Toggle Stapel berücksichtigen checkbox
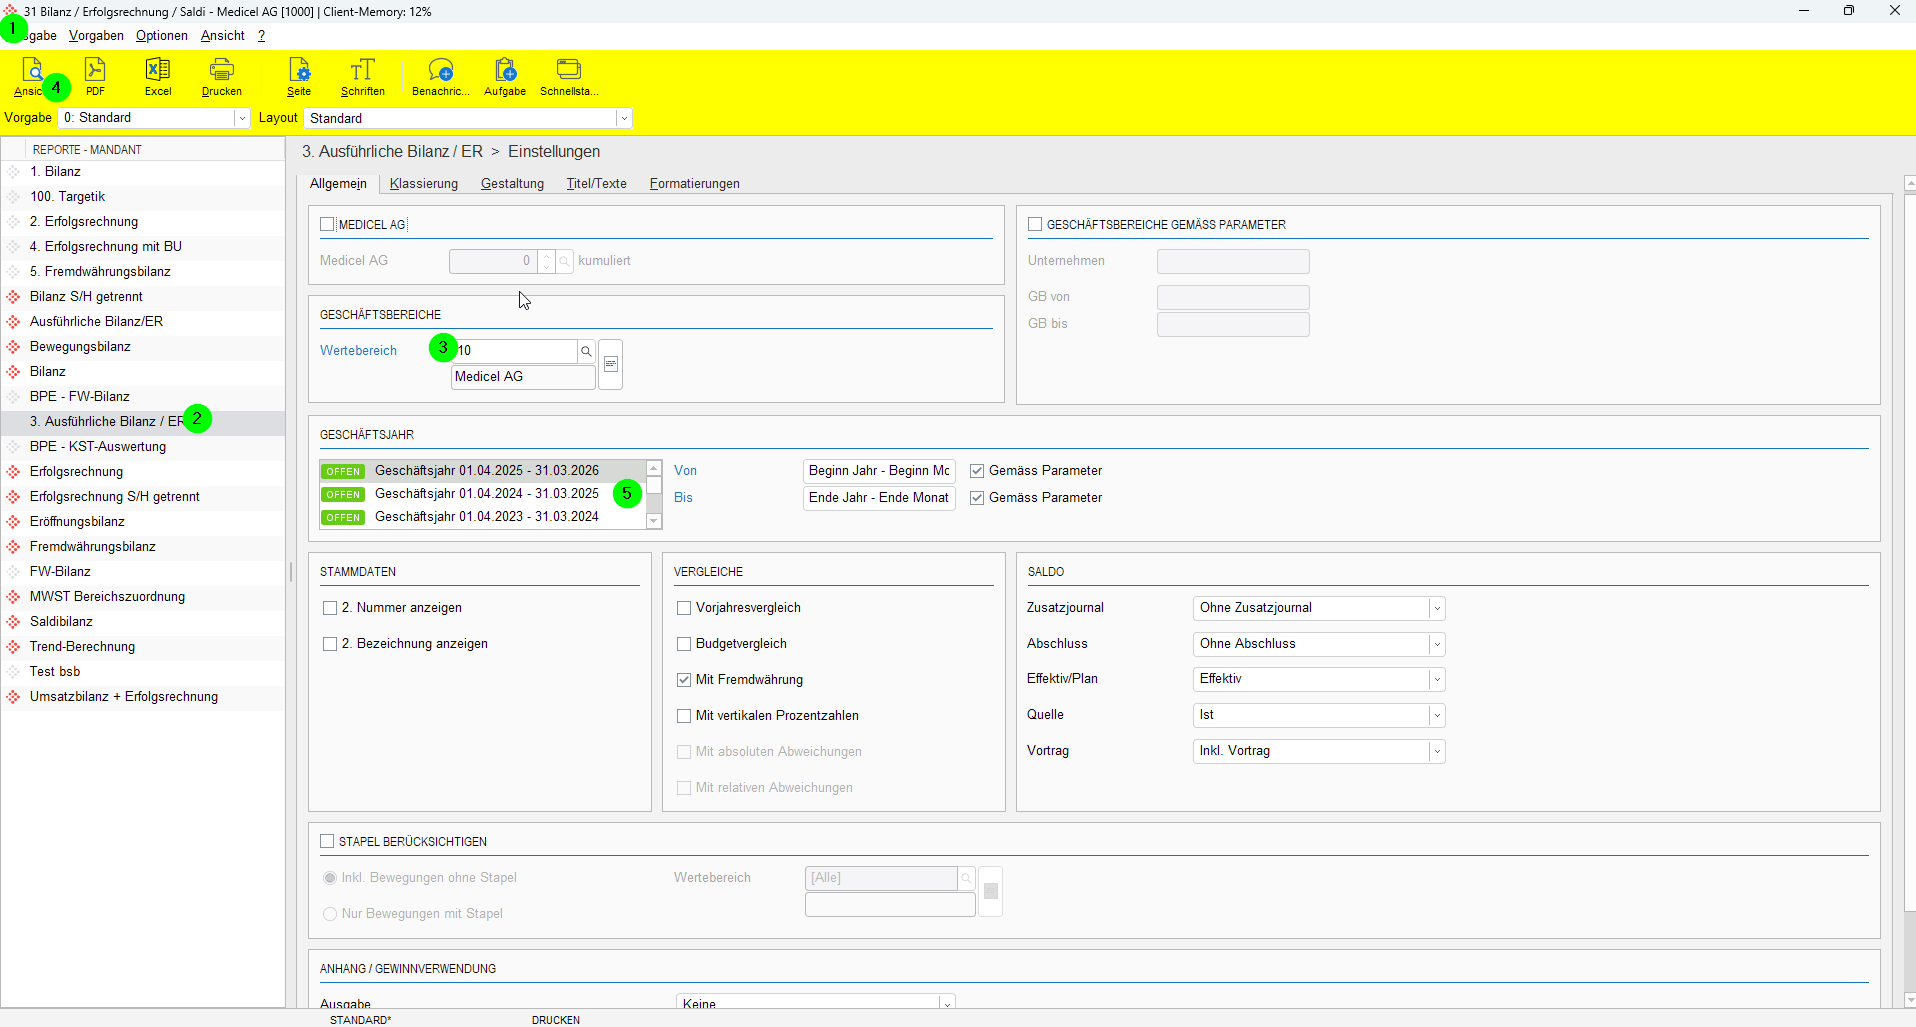The height and width of the screenshot is (1027, 1916). [x=327, y=842]
